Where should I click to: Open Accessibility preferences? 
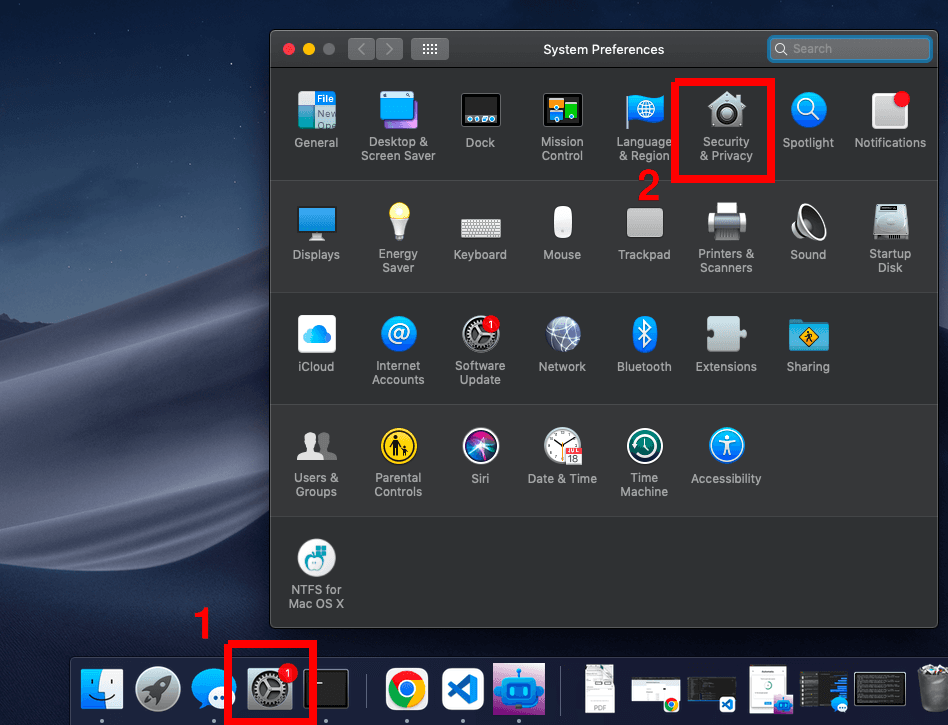(726, 456)
